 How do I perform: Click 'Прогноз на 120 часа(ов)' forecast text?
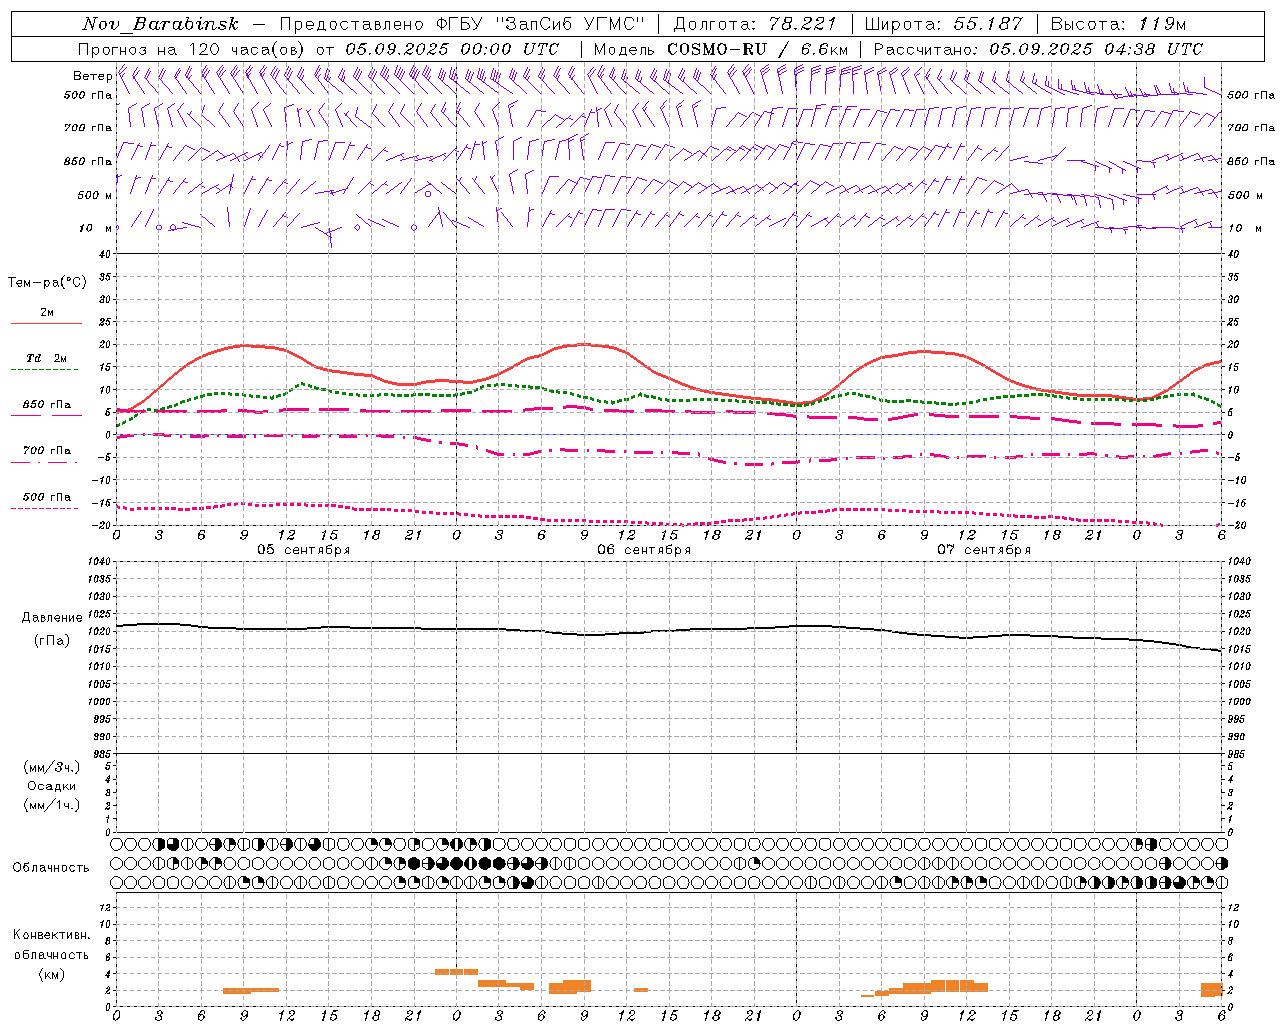192,49
